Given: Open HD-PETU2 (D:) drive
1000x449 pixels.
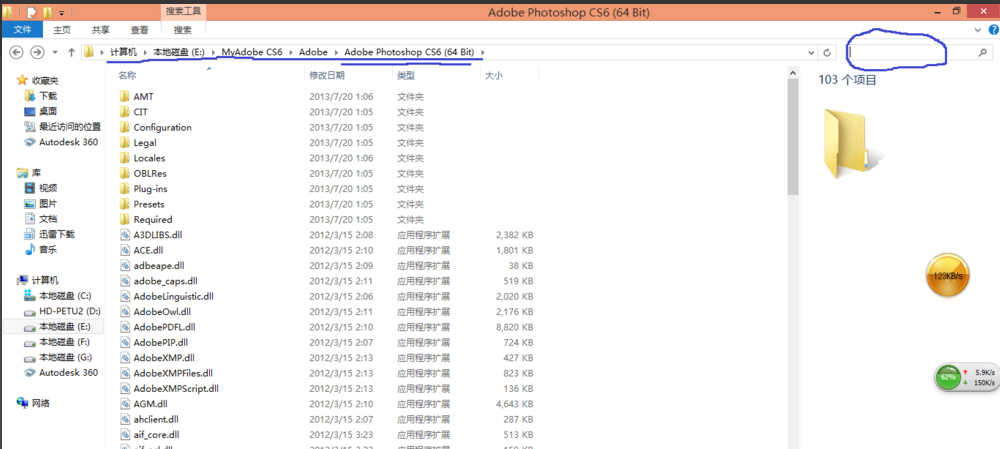Looking at the screenshot, I should (62, 311).
